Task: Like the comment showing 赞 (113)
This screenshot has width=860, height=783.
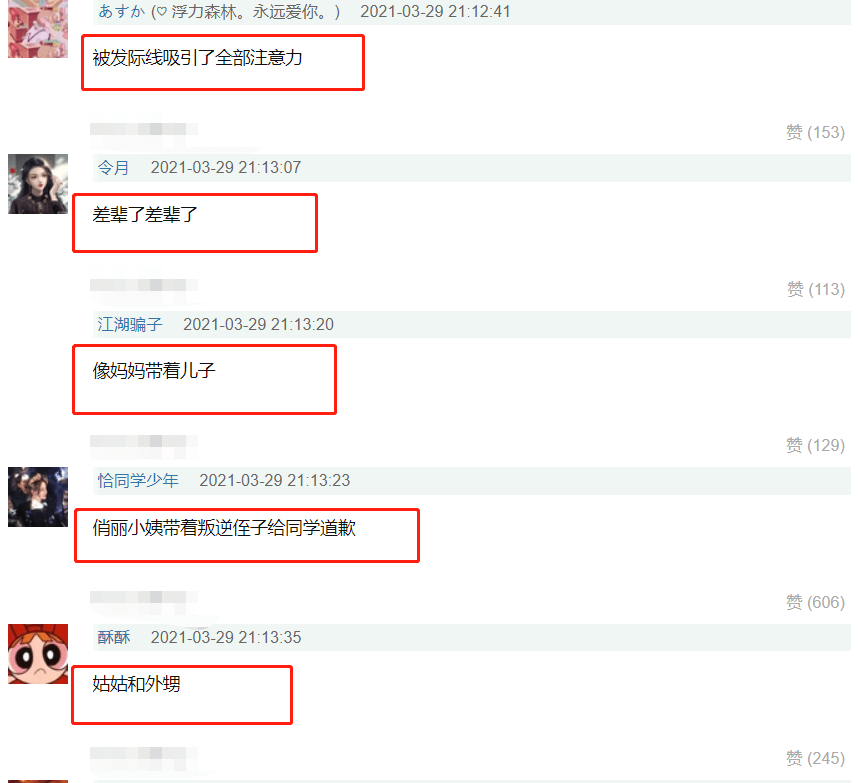Action: (815, 289)
